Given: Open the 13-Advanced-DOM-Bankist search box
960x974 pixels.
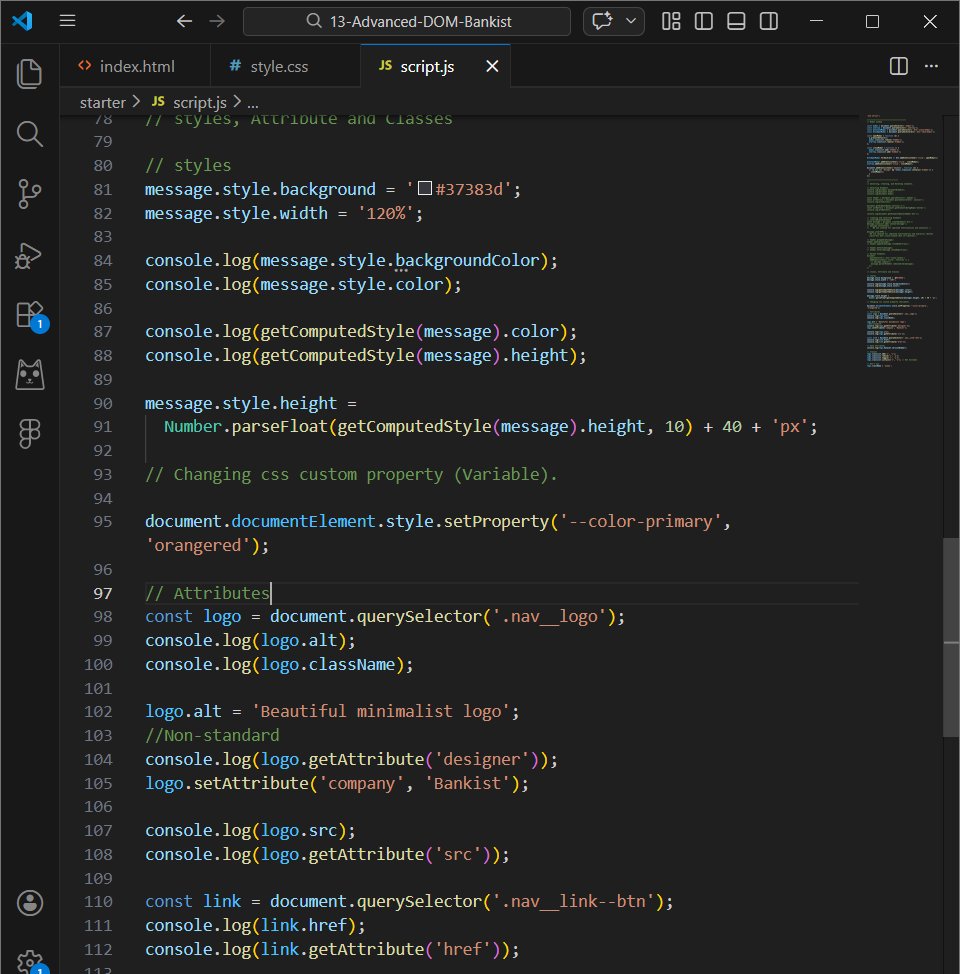Looking at the screenshot, I should pos(406,20).
